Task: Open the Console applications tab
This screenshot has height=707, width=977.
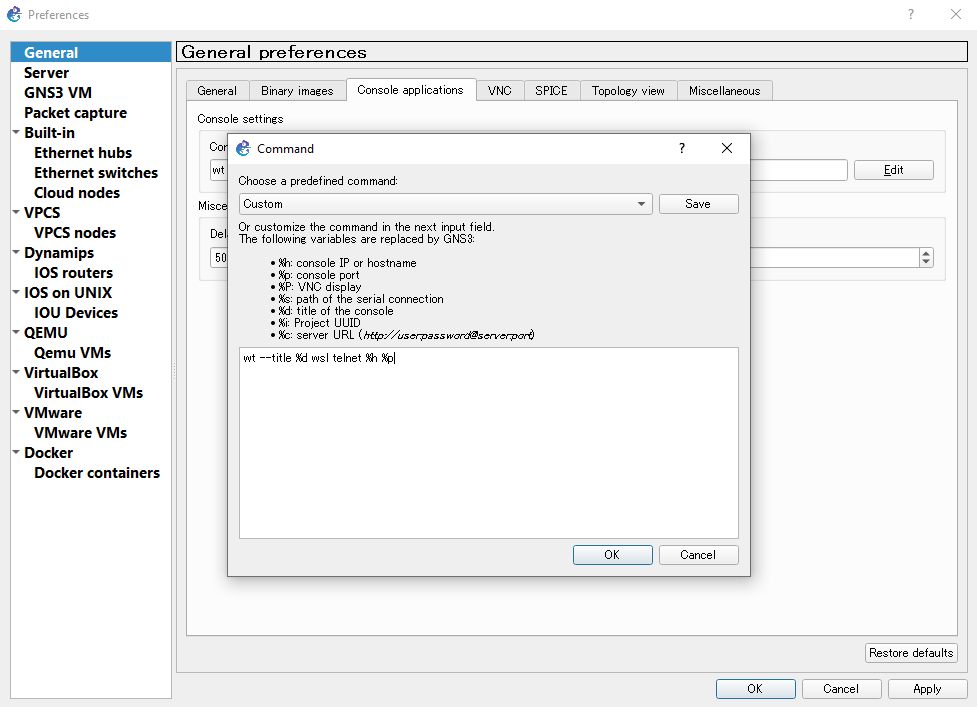Action: tap(411, 90)
